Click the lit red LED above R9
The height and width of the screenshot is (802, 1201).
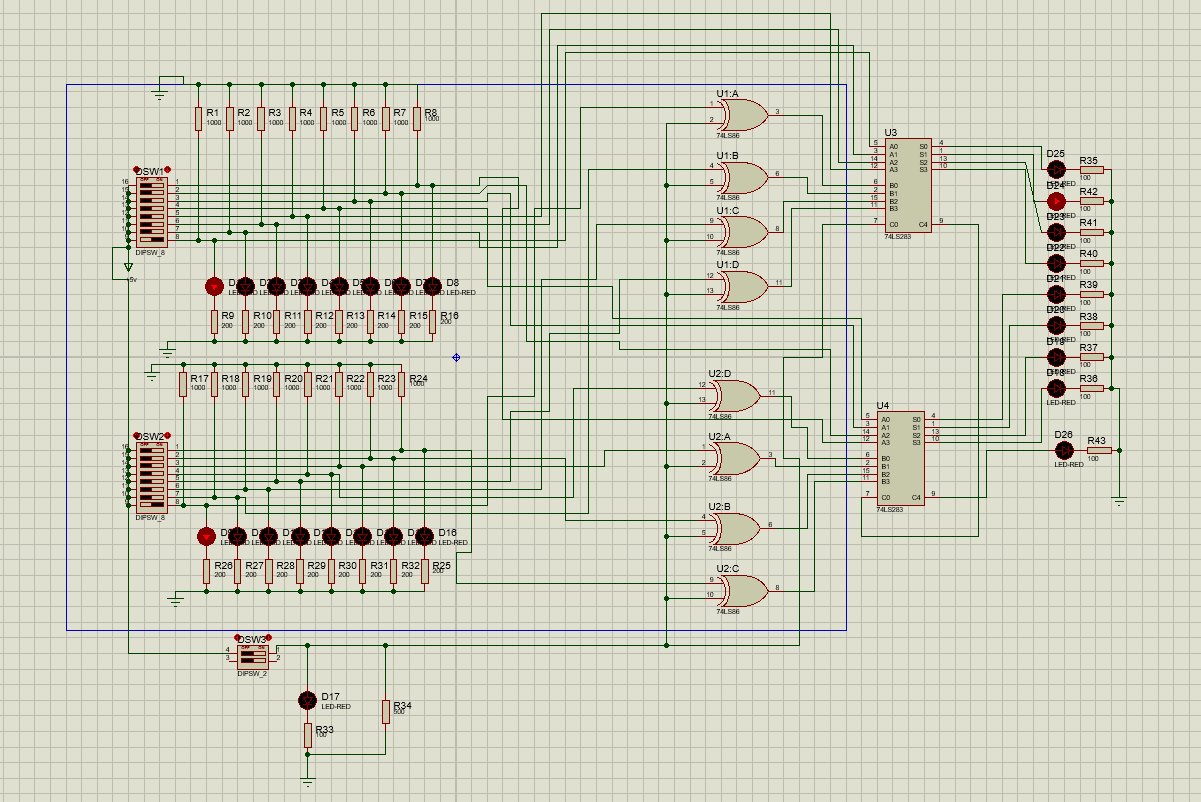click(x=214, y=286)
